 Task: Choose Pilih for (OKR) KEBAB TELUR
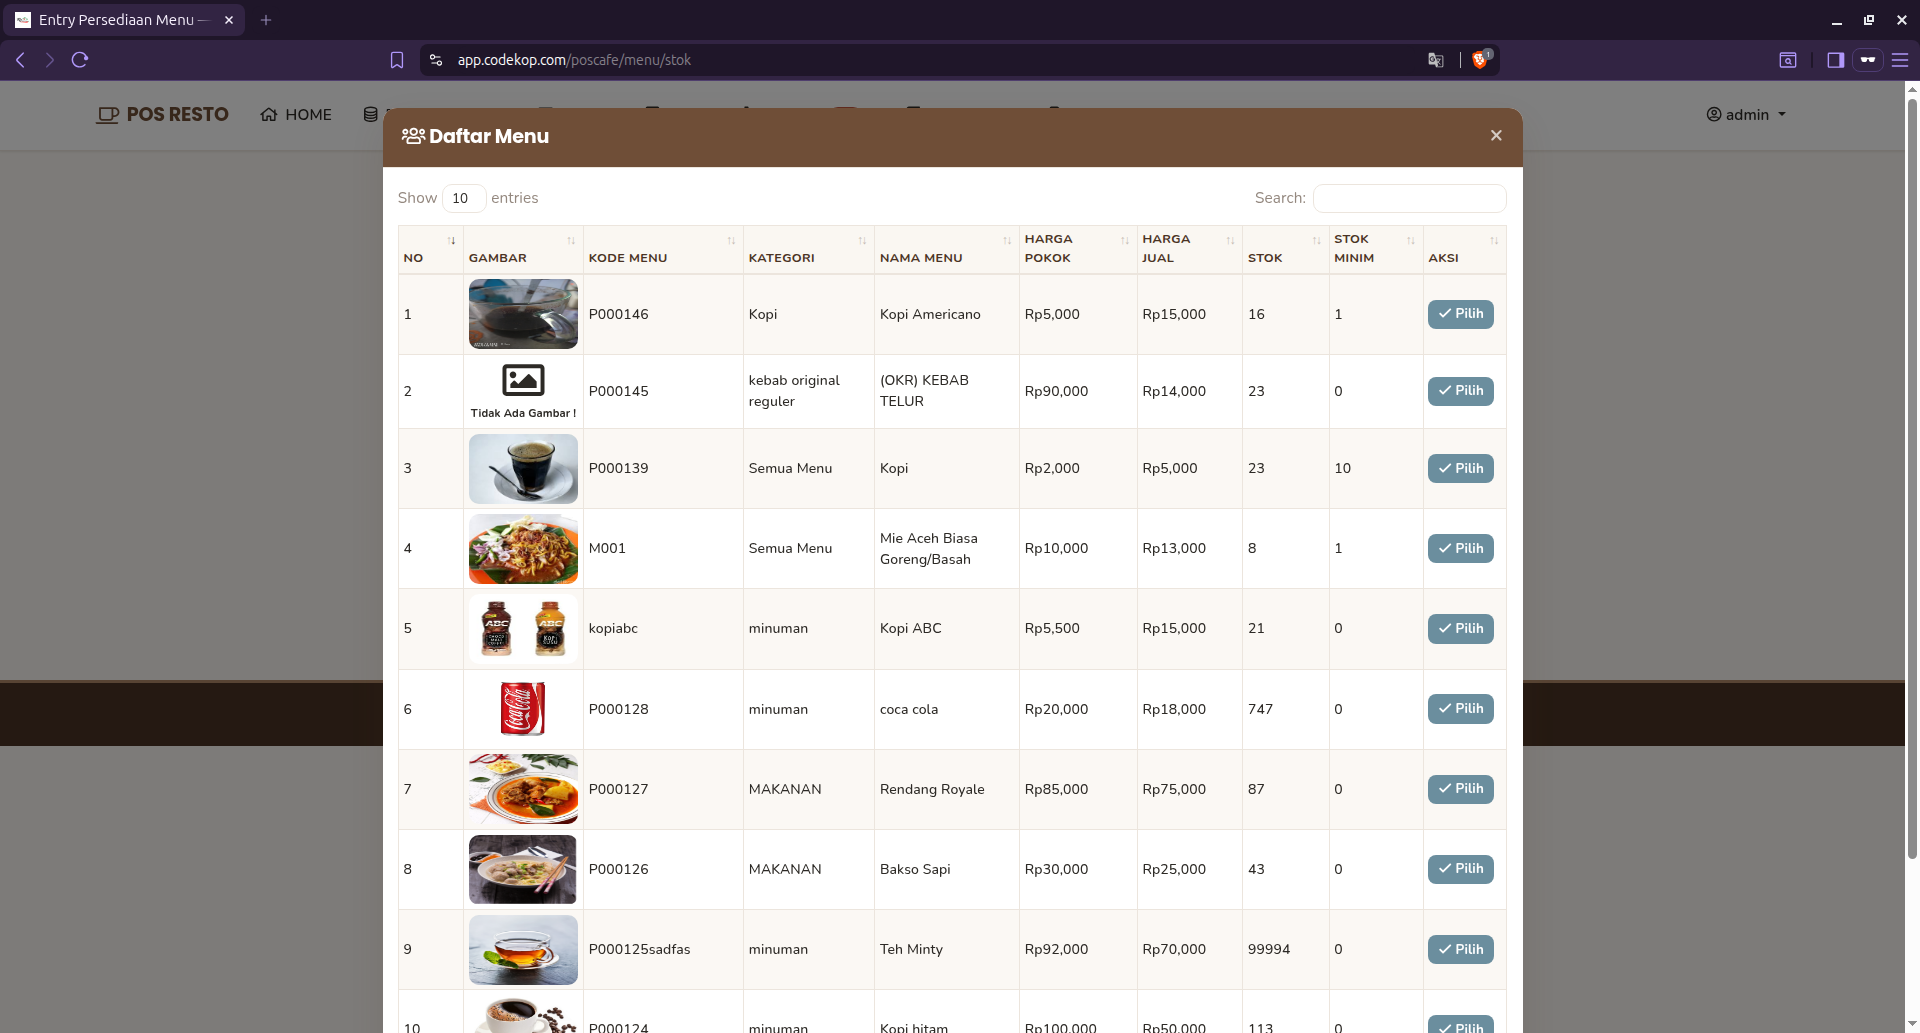(x=1460, y=391)
